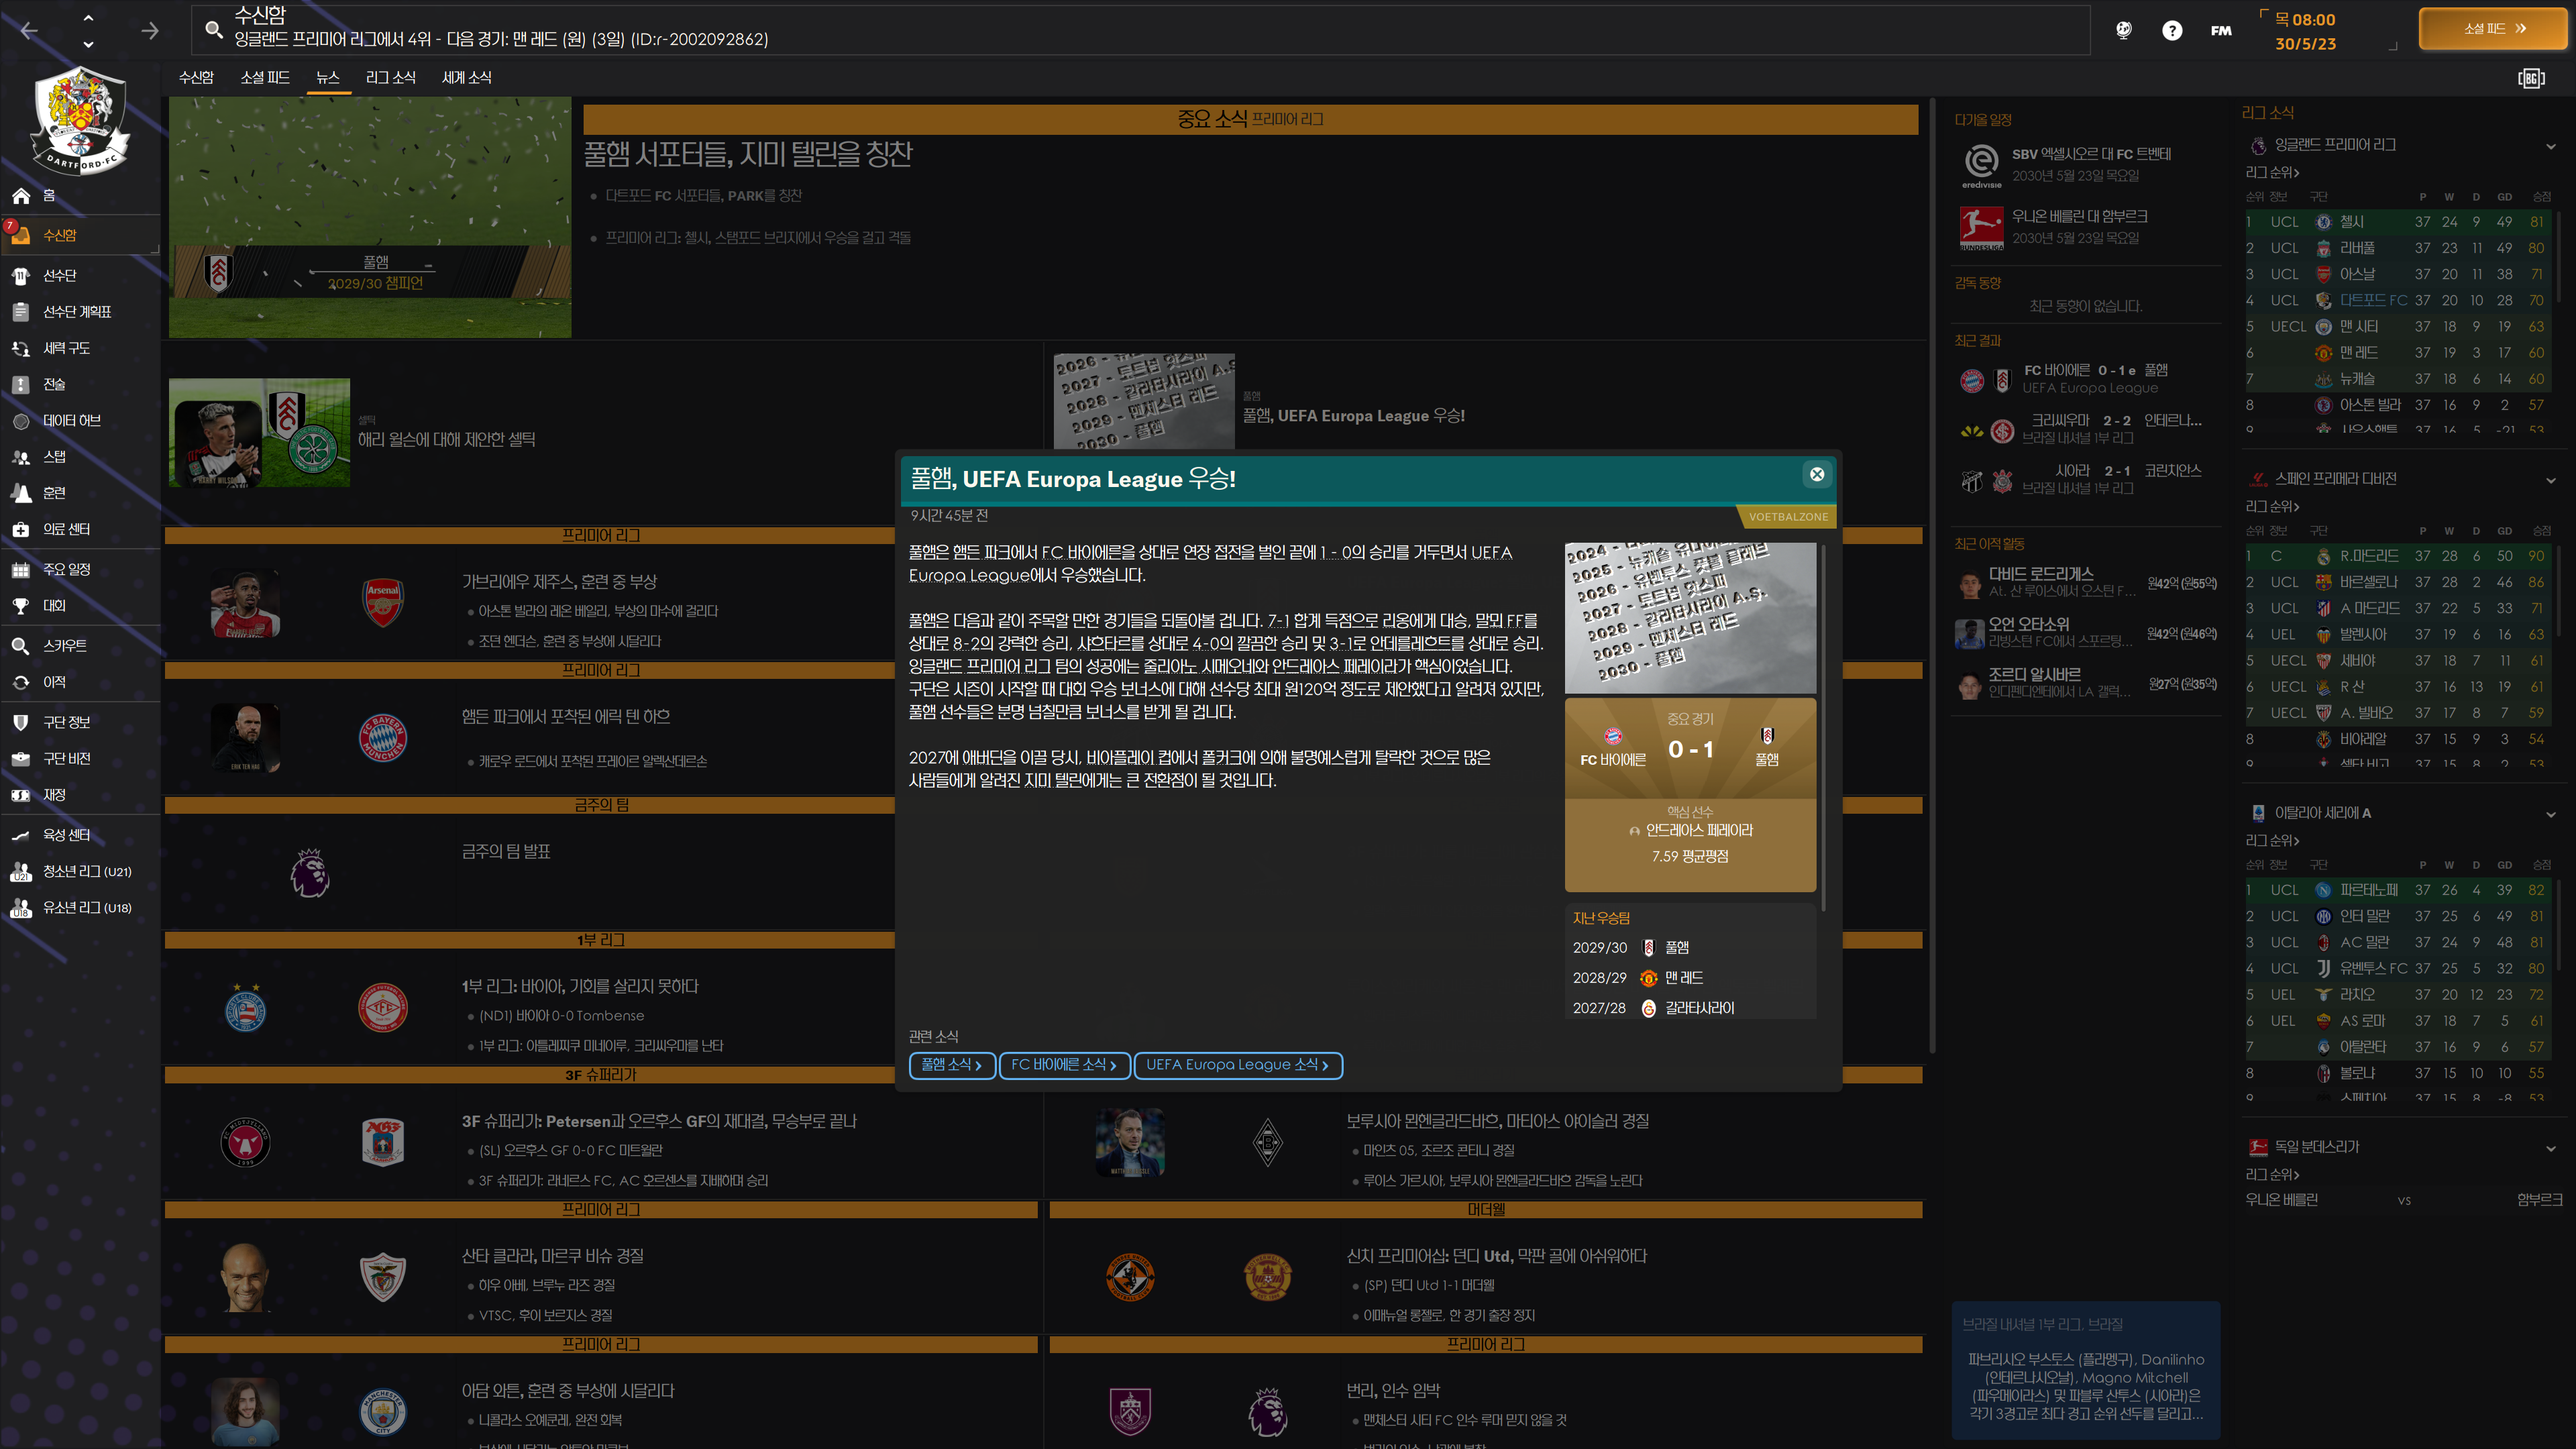
Task: Open 의료 센터 medical icon
Action: point(21,529)
